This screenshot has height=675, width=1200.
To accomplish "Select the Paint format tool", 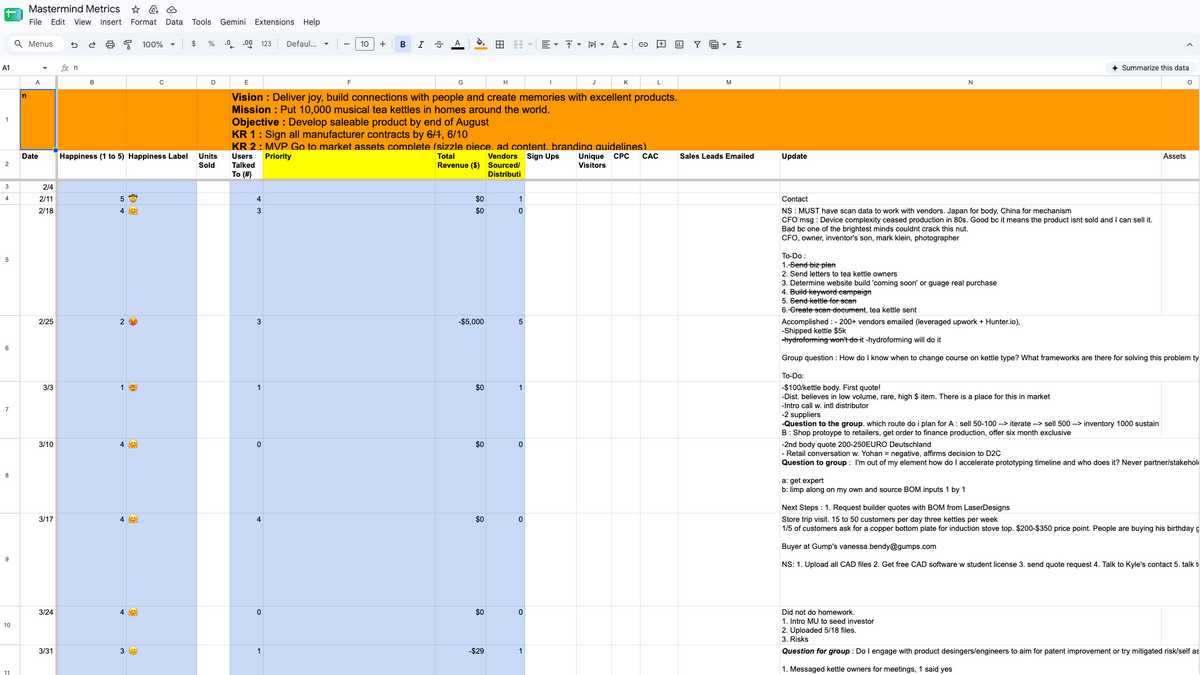I will (x=128, y=44).
